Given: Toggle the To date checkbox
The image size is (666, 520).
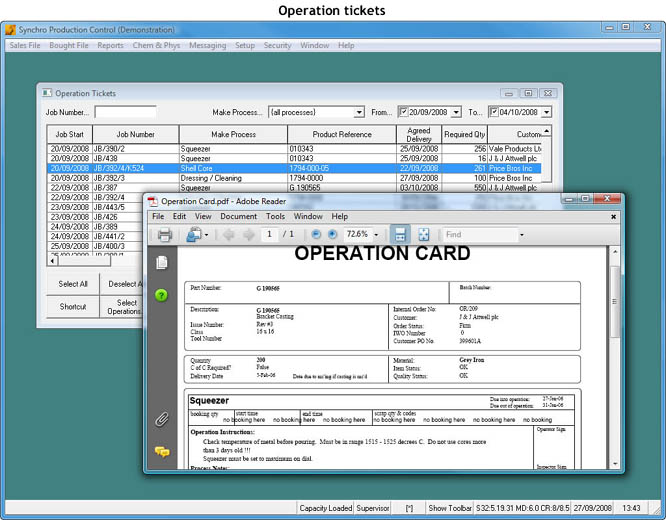Looking at the screenshot, I should click(x=494, y=112).
